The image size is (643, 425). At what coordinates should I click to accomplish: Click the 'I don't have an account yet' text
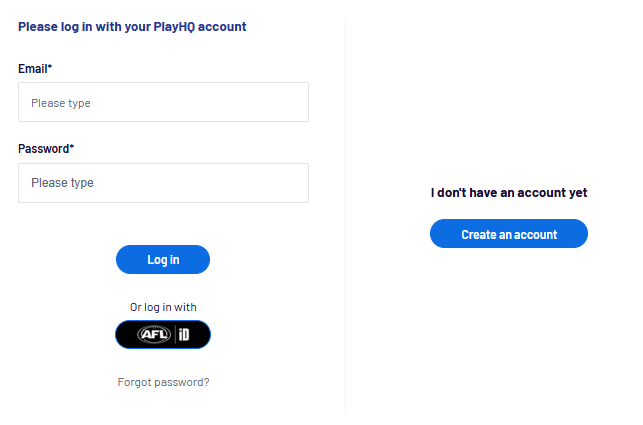coord(508,192)
